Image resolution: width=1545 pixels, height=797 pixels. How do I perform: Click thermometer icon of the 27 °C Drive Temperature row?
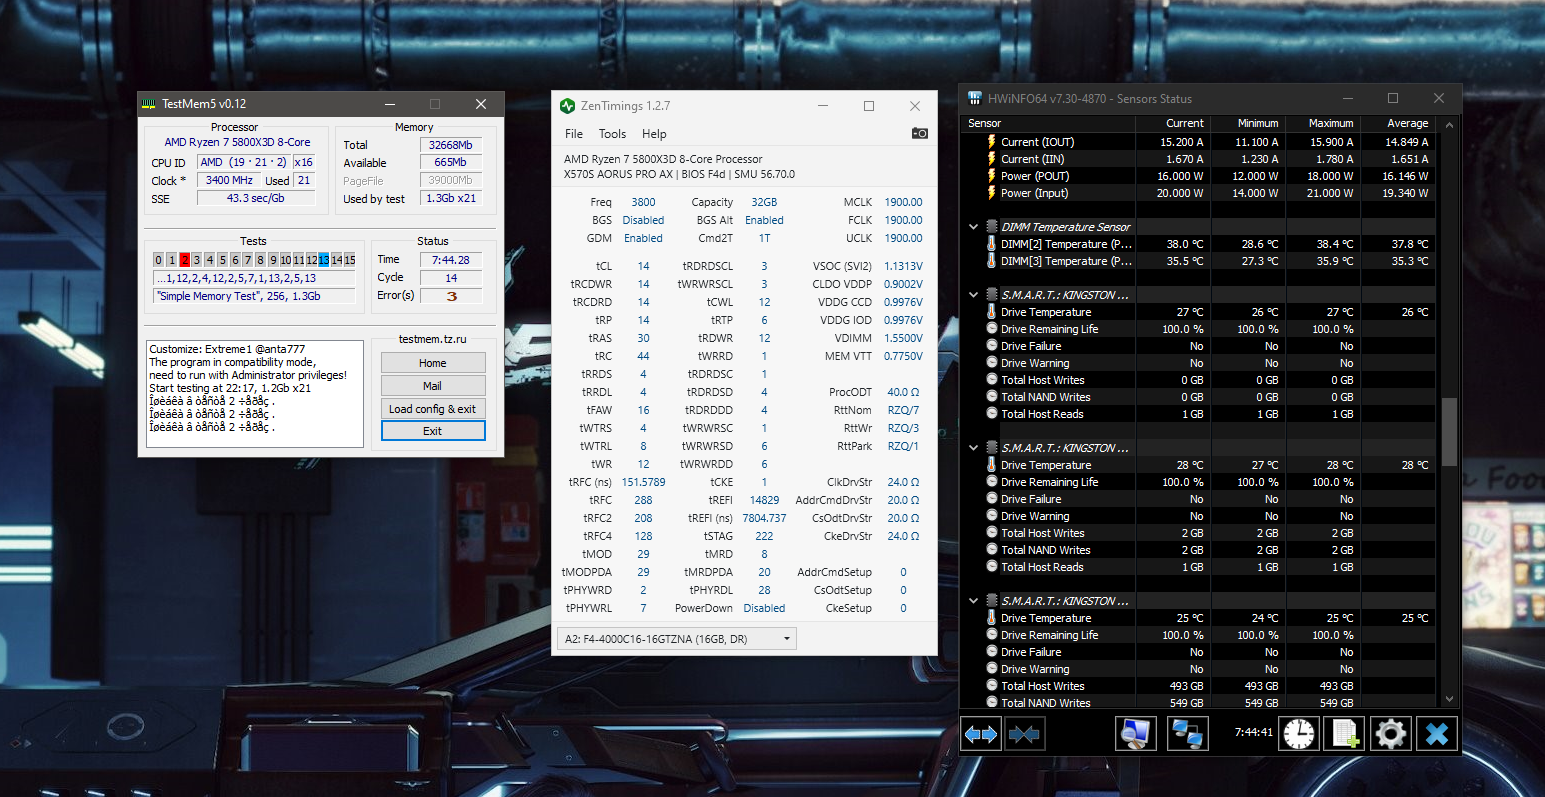991,312
